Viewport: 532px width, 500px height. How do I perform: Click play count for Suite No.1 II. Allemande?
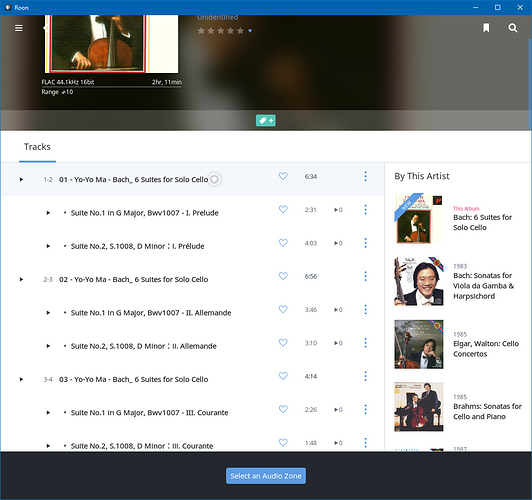pos(338,310)
